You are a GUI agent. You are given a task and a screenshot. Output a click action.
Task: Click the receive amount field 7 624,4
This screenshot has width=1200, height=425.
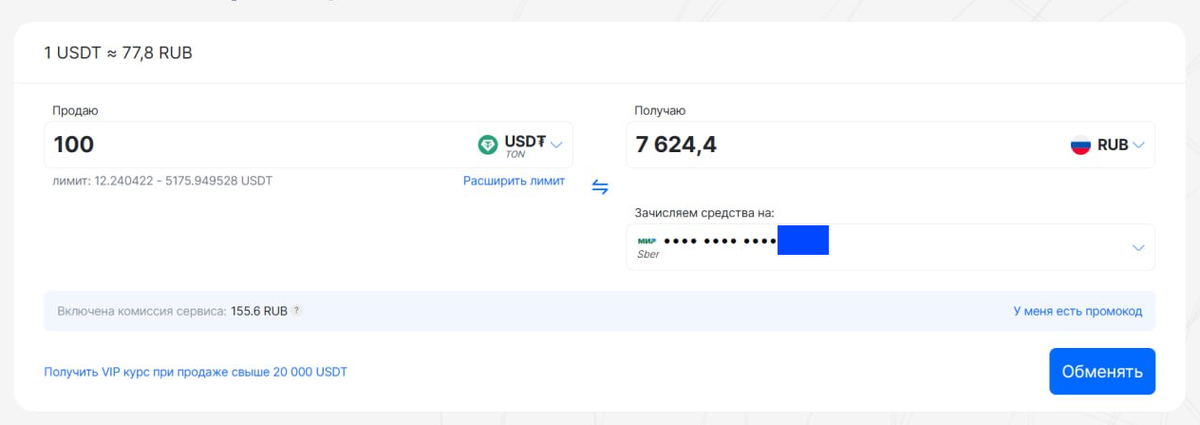coord(840,145)
